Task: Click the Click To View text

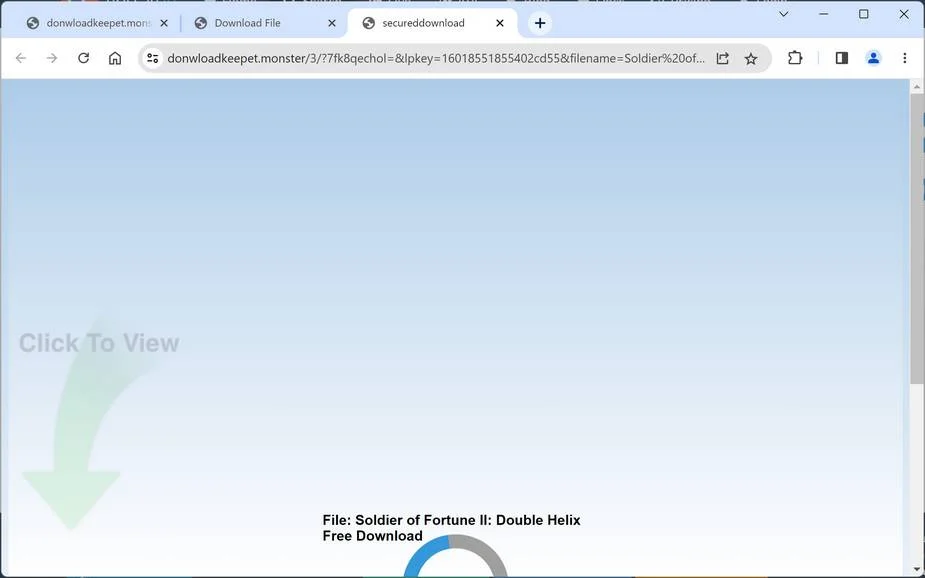Action: click(x=99, y=343)
